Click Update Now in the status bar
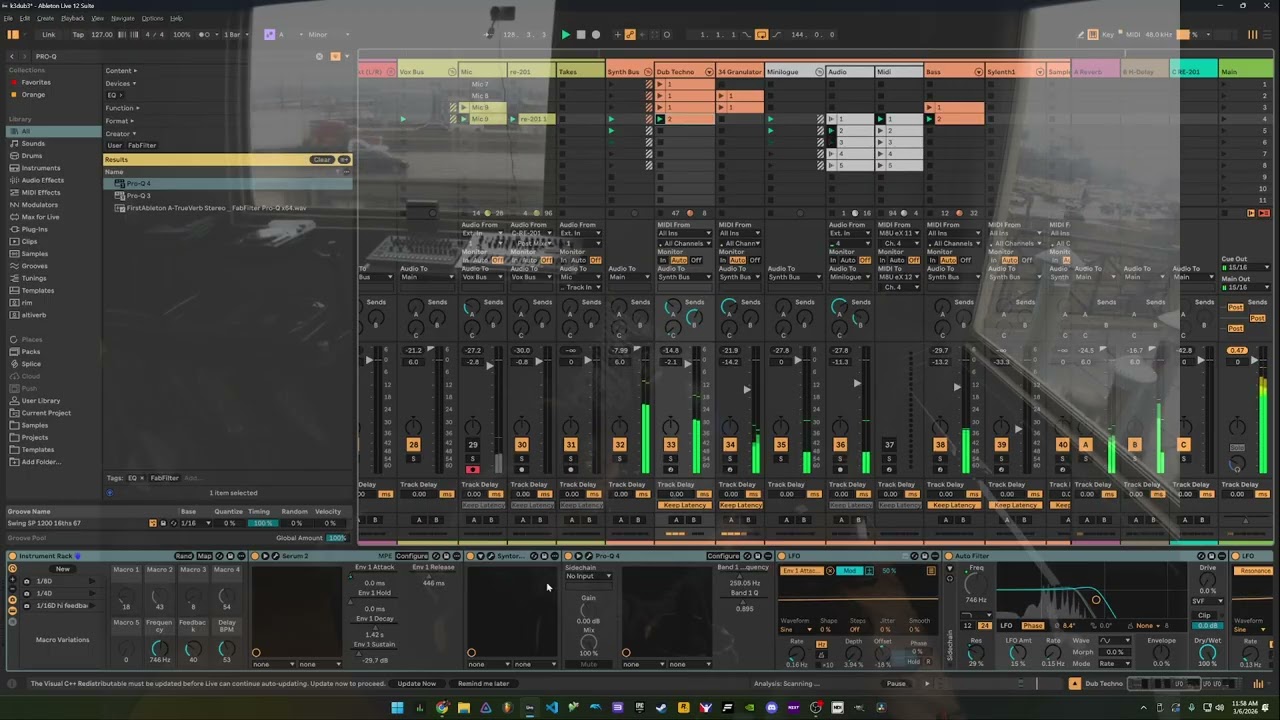 coord(417,684)
